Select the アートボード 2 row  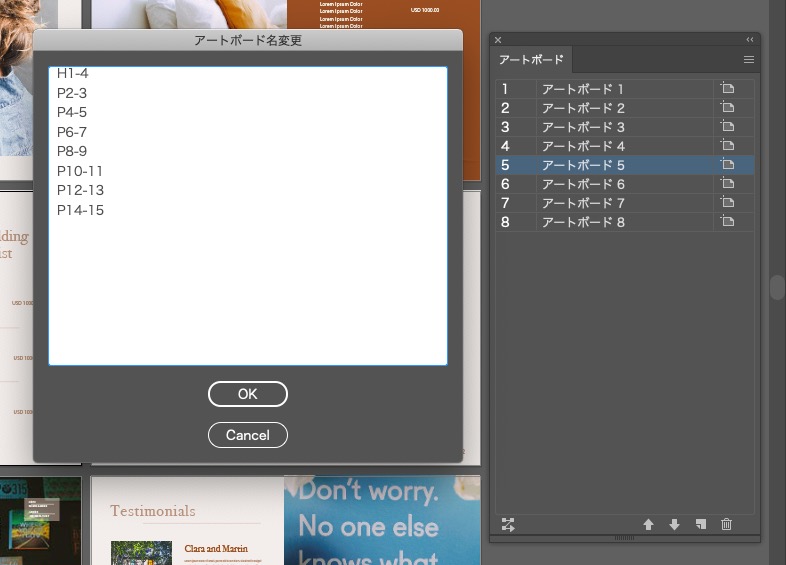[625, 108]
